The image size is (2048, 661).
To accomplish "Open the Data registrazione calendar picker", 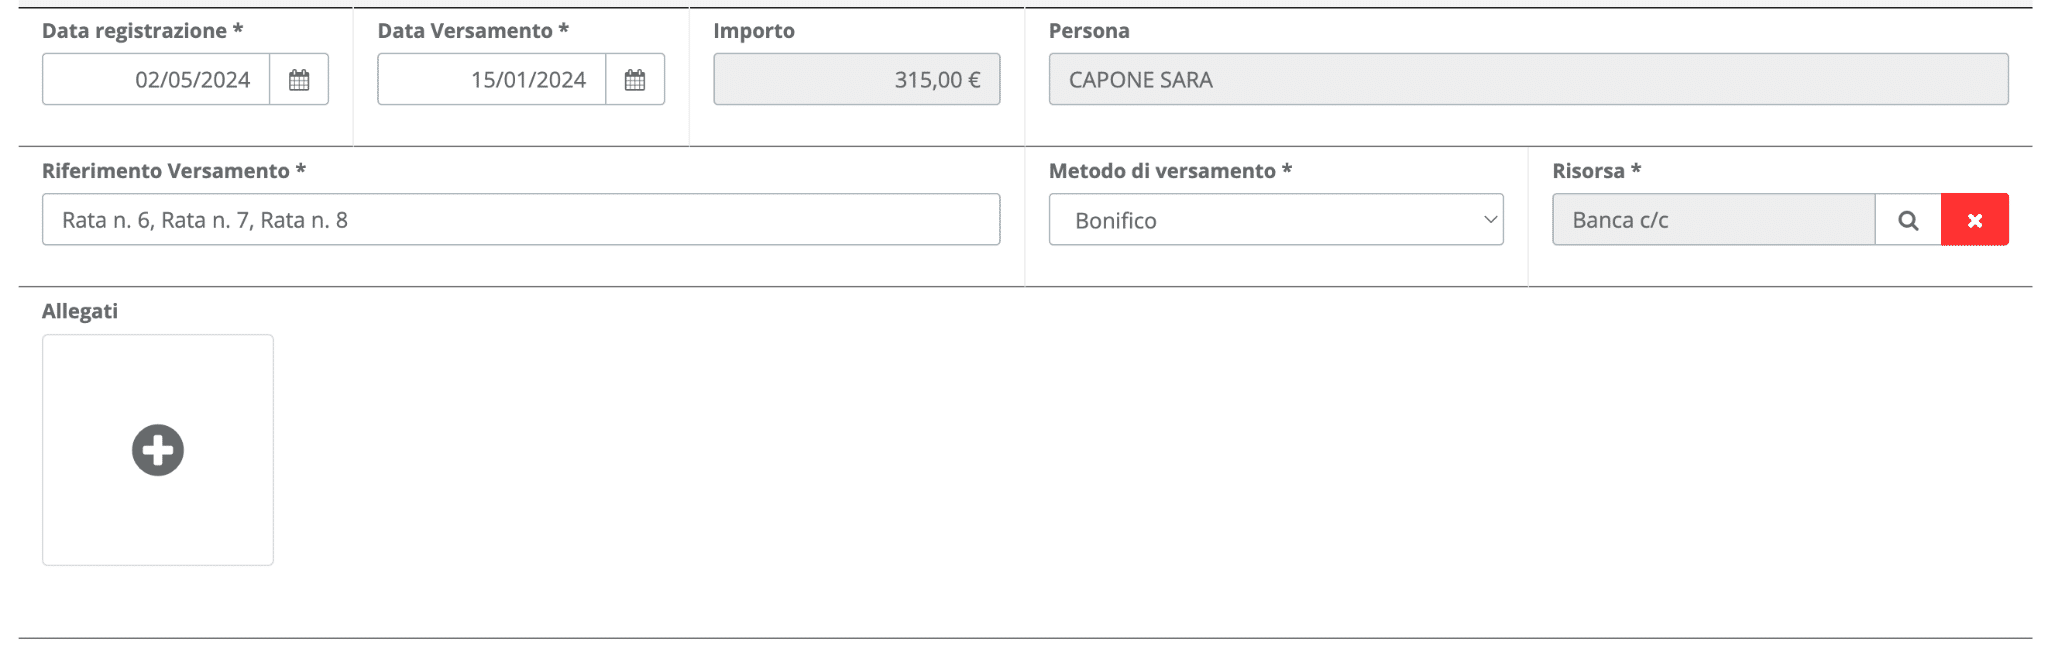I will (x=299, y=79).
